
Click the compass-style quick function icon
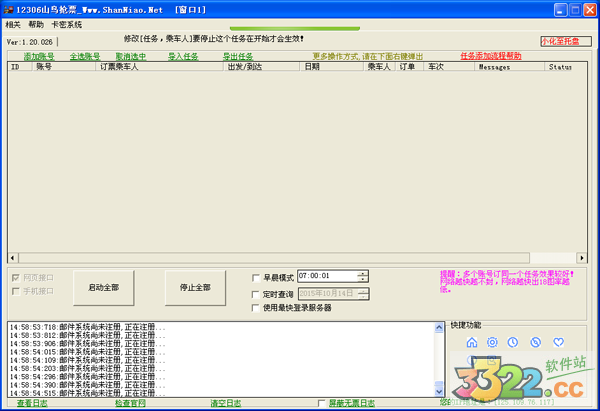(535, 342)
